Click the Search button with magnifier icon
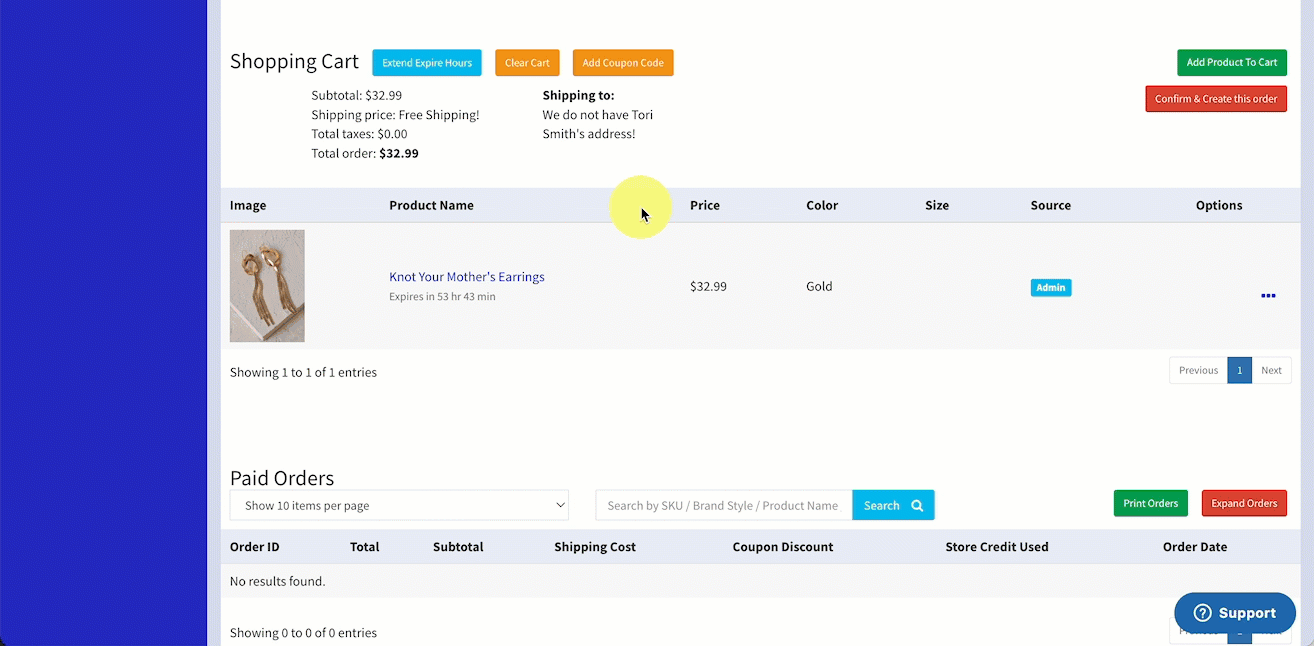 click(x=892, y=505)
